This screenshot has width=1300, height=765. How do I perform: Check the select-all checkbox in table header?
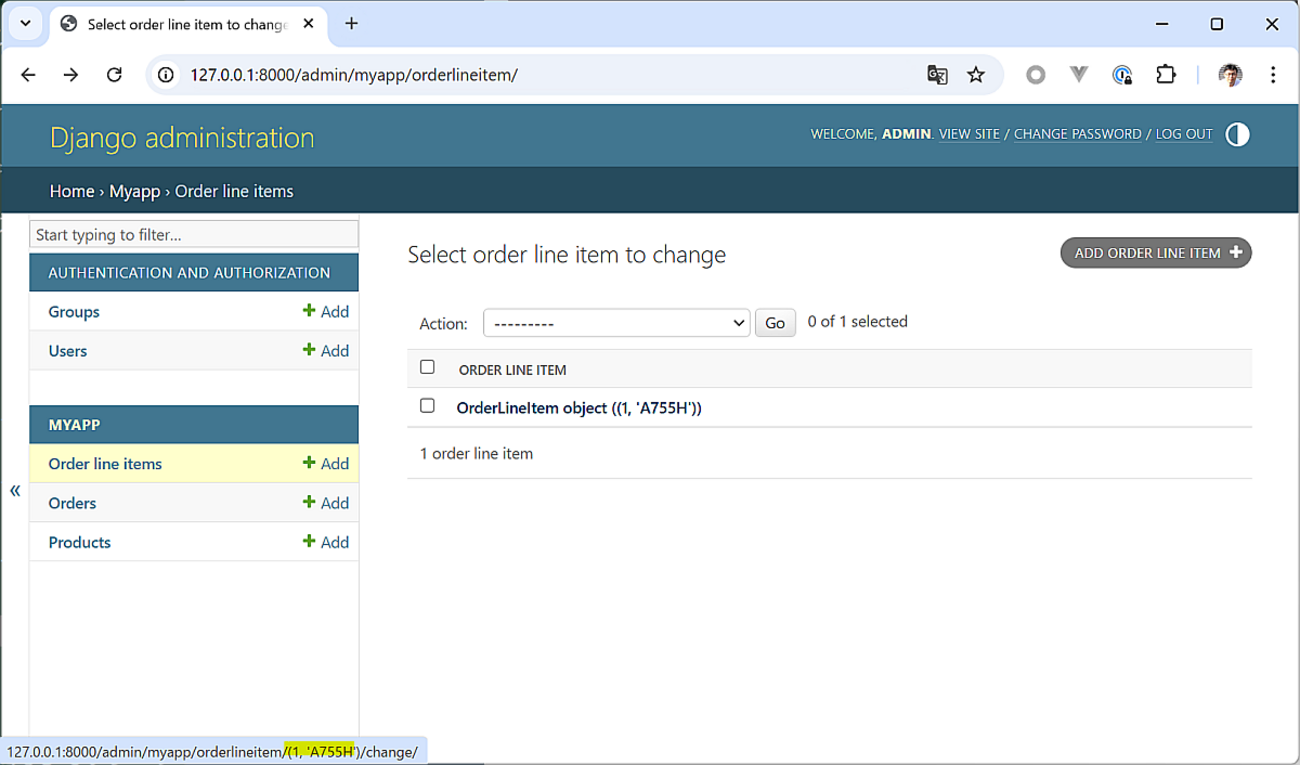(x=427, y=367)
